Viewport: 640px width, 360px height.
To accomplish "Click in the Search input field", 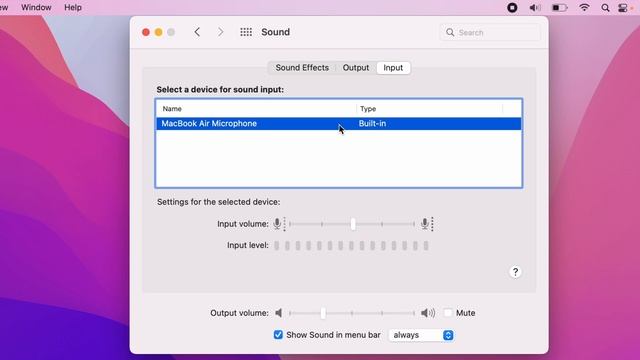I will tap(490, 32).
